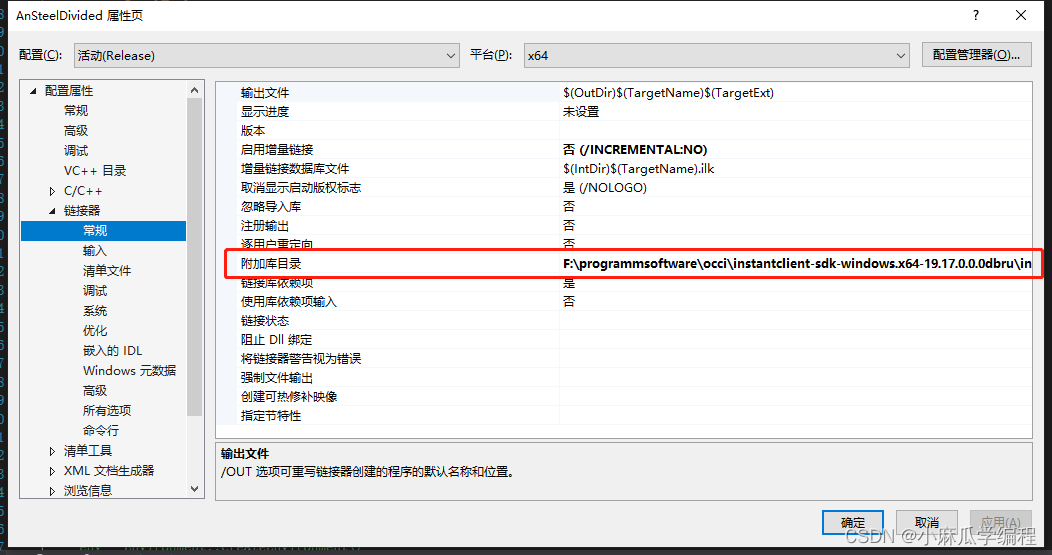Click the instantclient-sdk library path value
The image size is (1052, 555).
tap(797, 264)
